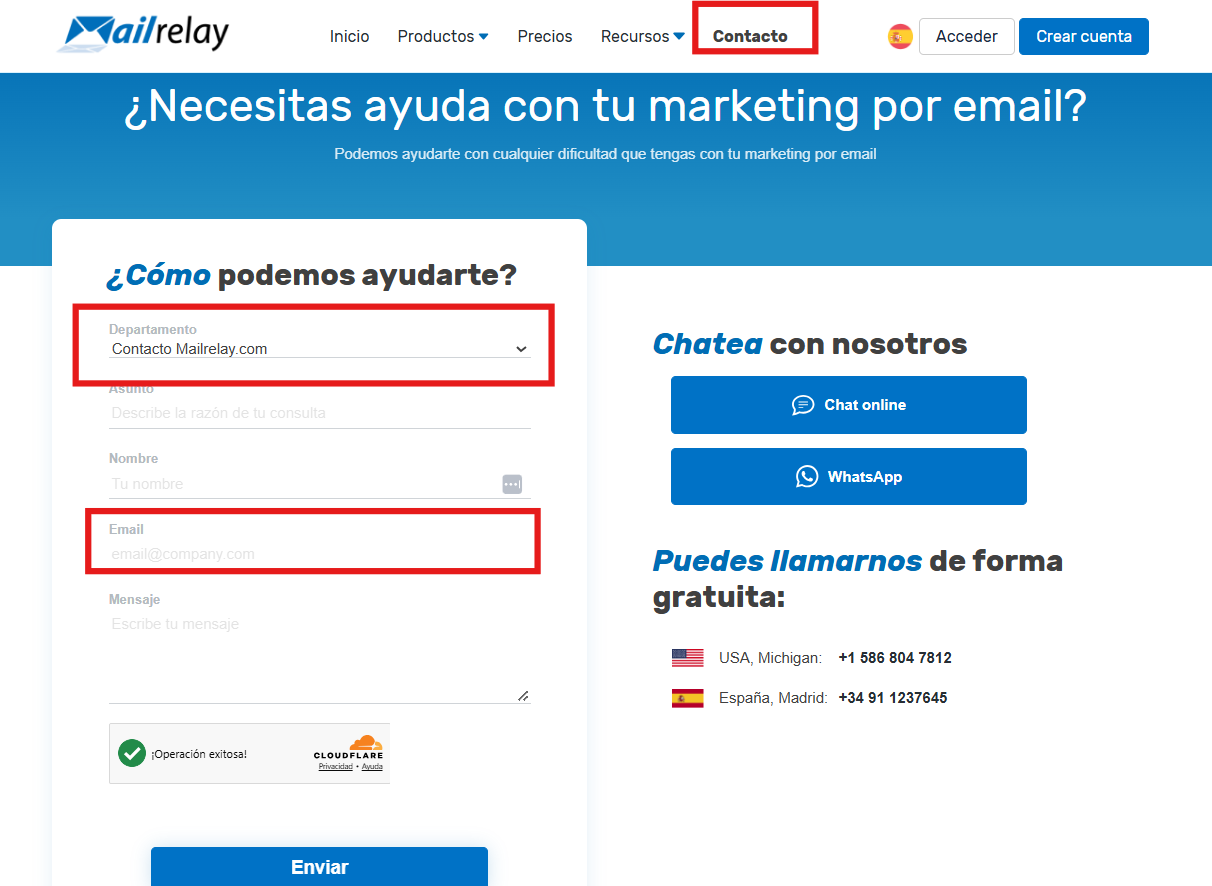Screen dimensions: 1212x886
Task: Click the chat bubble icon
Action: click(803, 405)
